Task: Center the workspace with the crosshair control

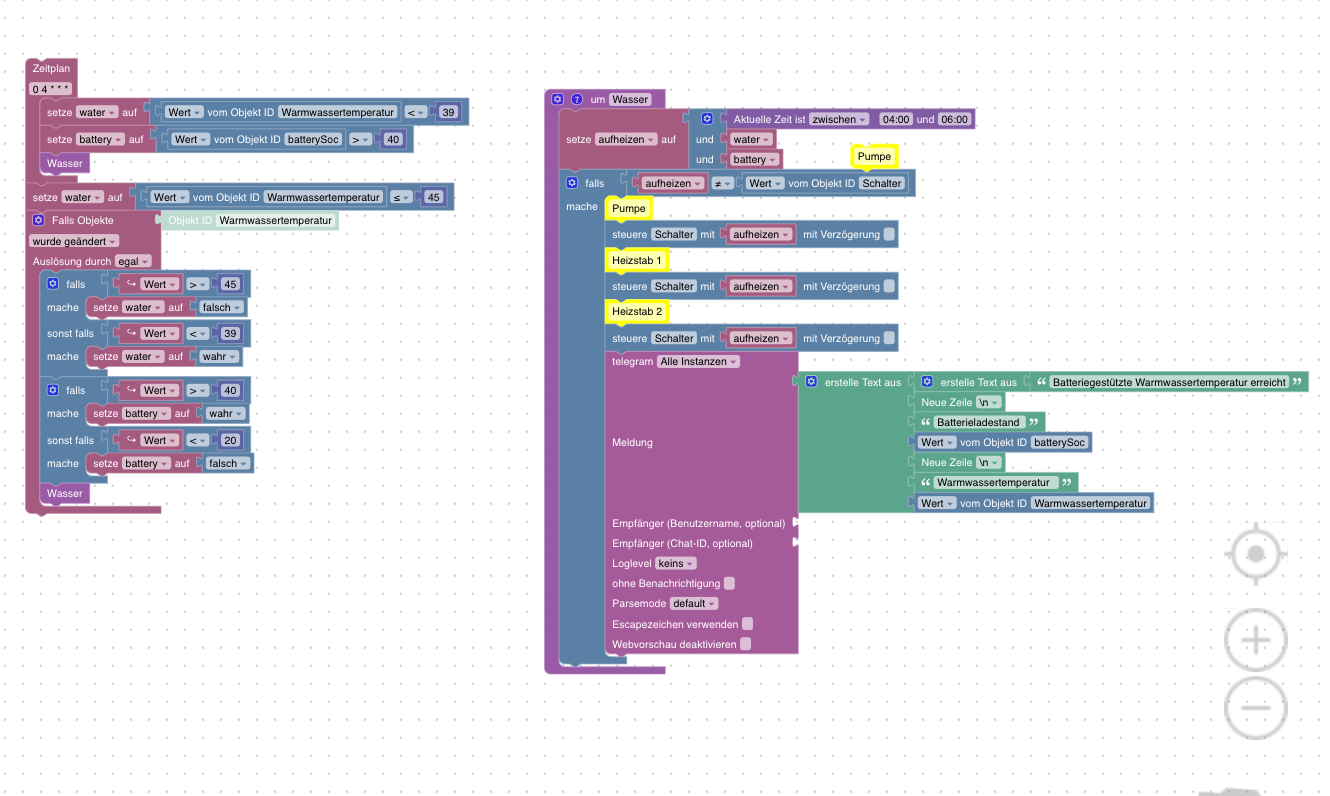Action: 1256,554
